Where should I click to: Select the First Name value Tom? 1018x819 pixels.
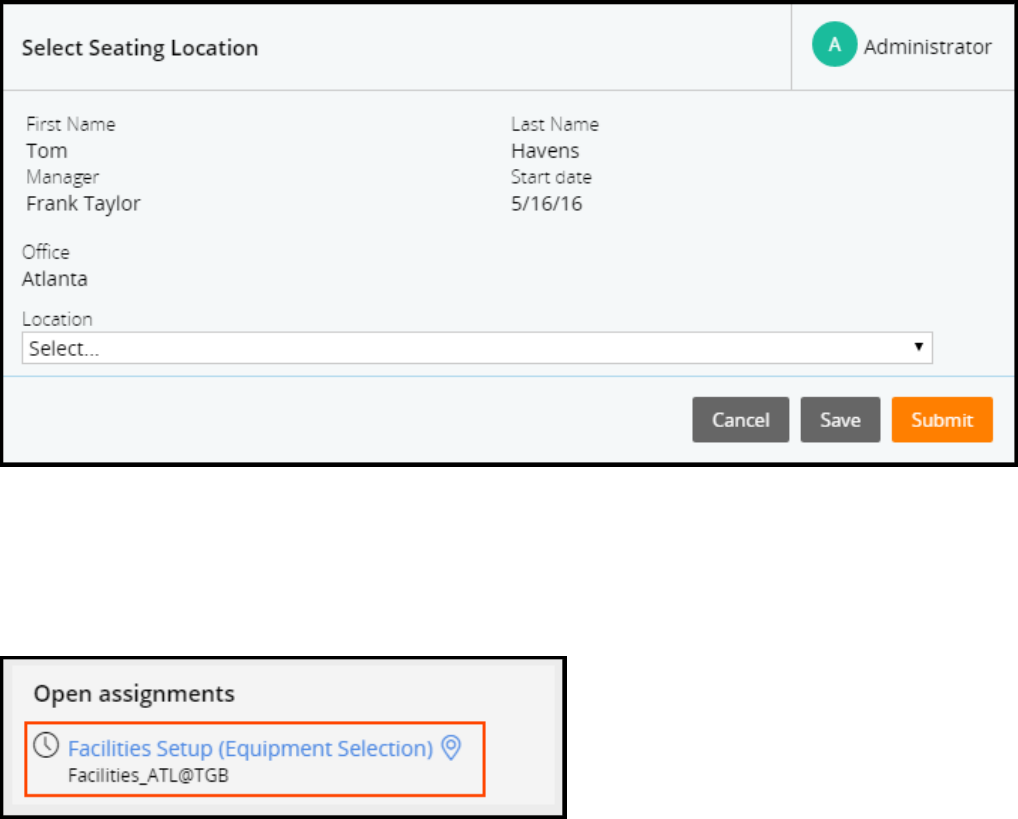click(47, 151)
